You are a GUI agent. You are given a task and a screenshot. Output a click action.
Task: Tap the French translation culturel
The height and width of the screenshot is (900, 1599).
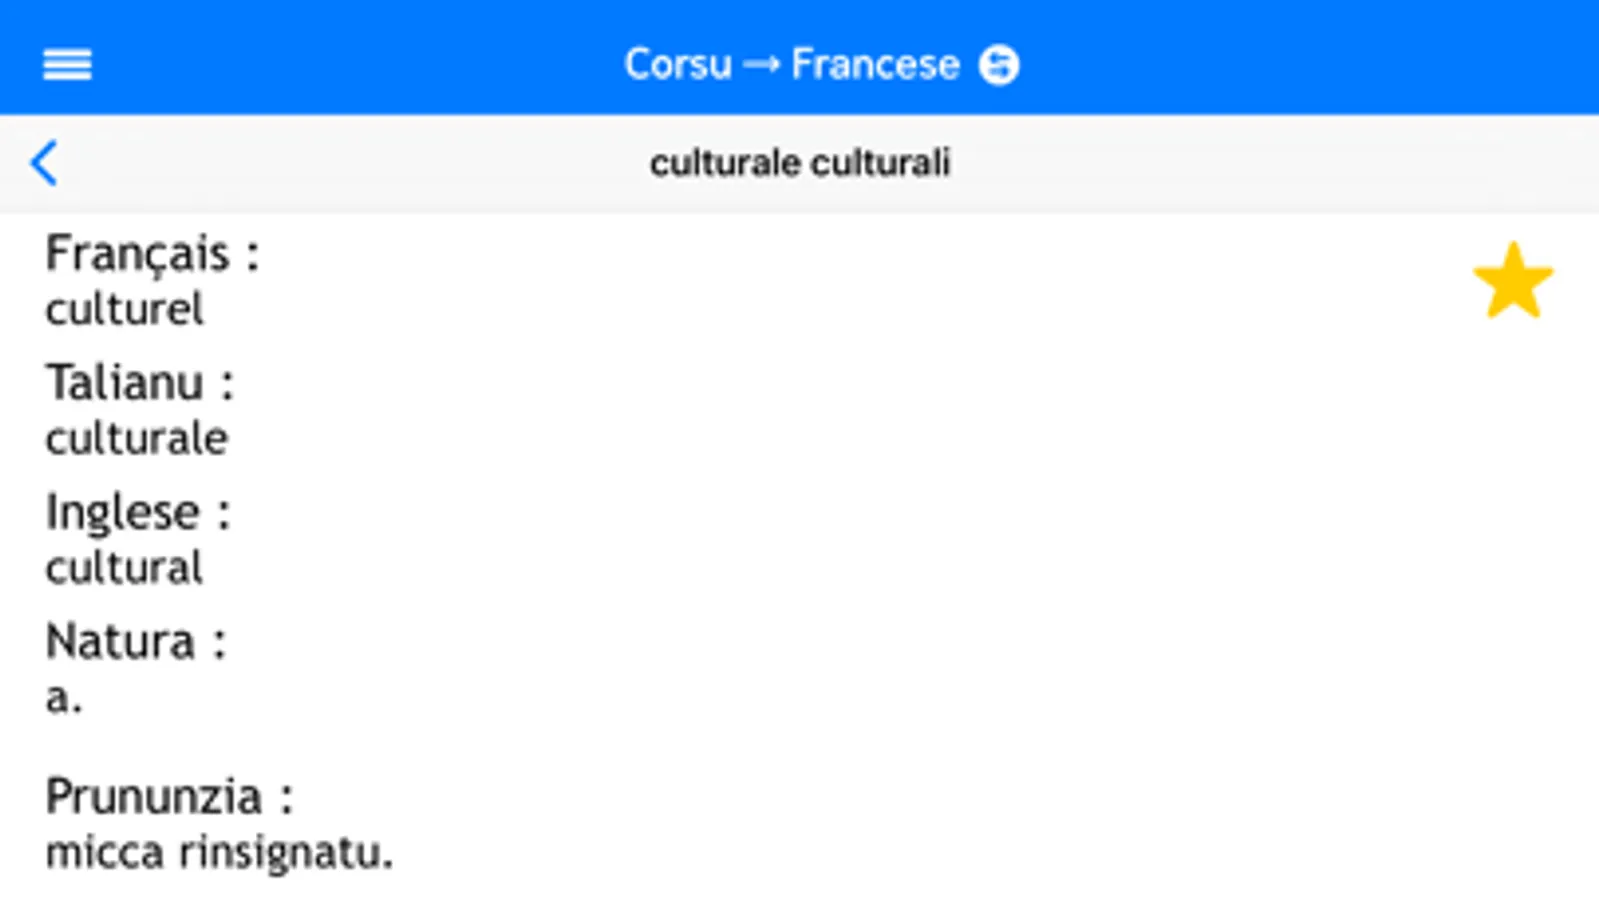pos(125,309)
